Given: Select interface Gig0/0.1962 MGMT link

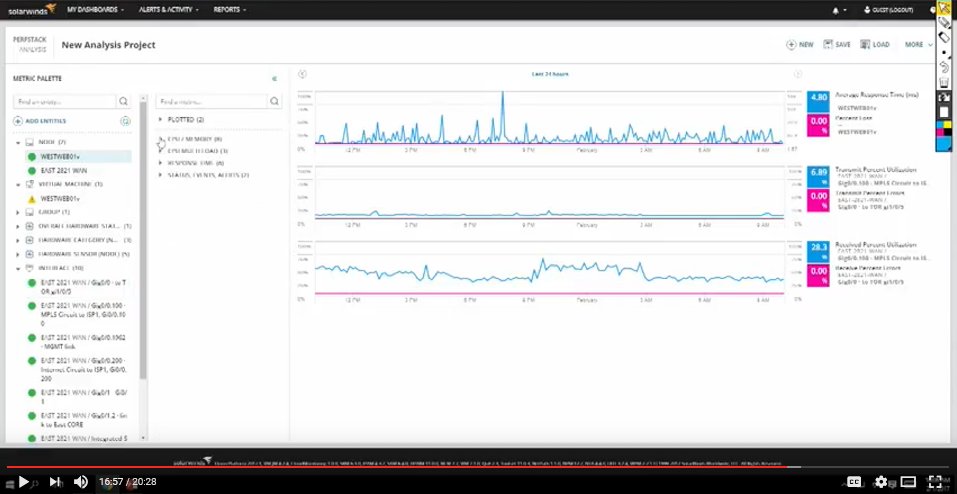Looking at the screenshot, I should [78, 341].
